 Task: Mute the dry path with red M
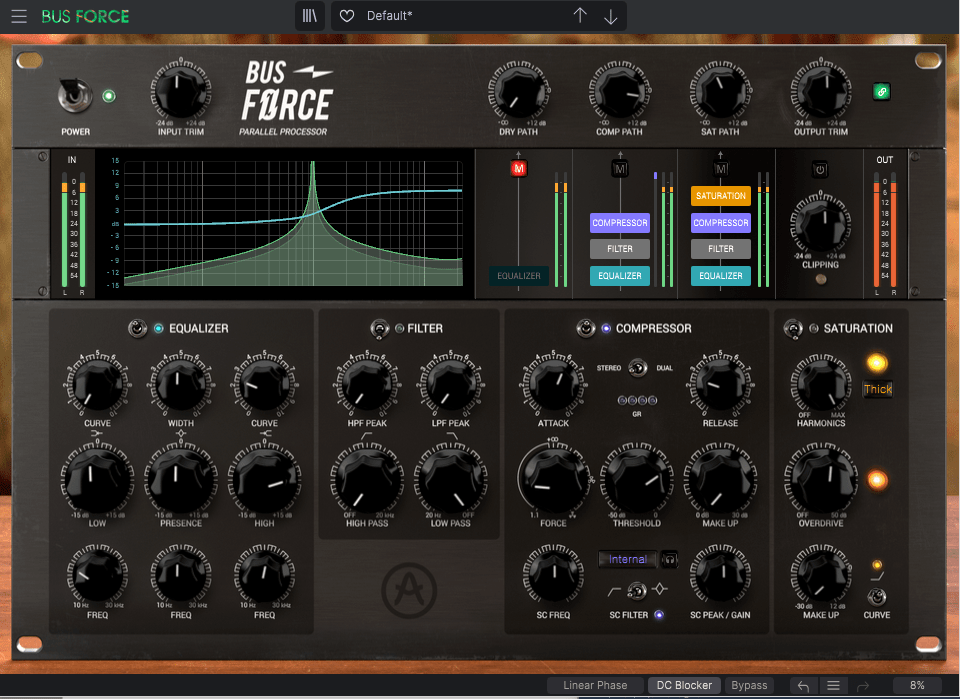pyautogui.click(x=518, y=168)
